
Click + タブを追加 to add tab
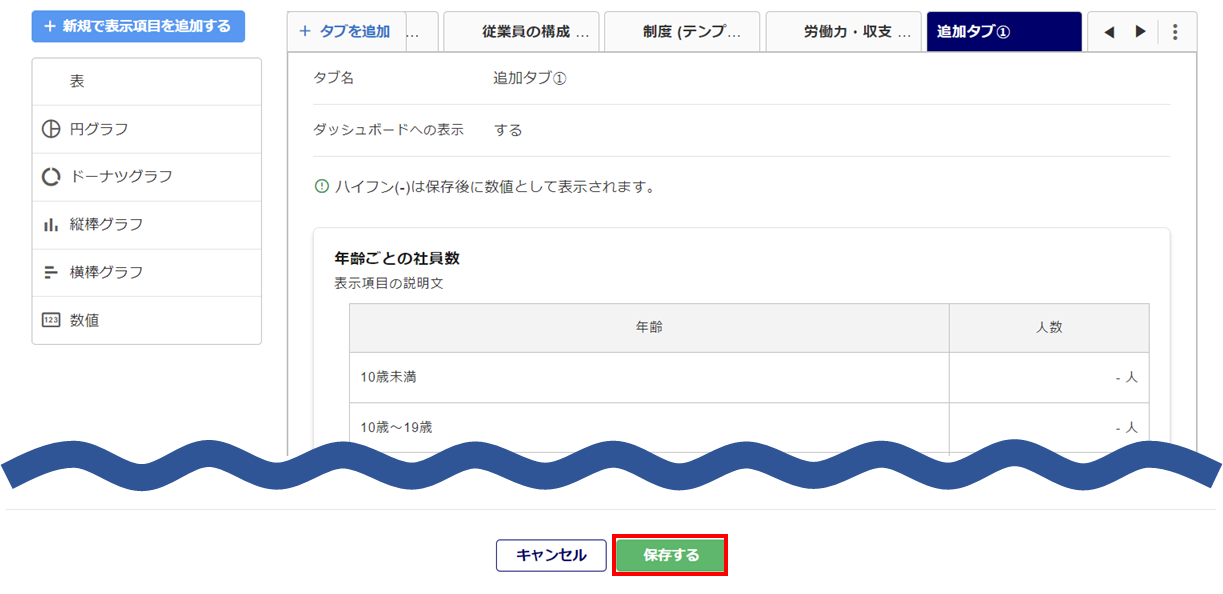(345, 32)
